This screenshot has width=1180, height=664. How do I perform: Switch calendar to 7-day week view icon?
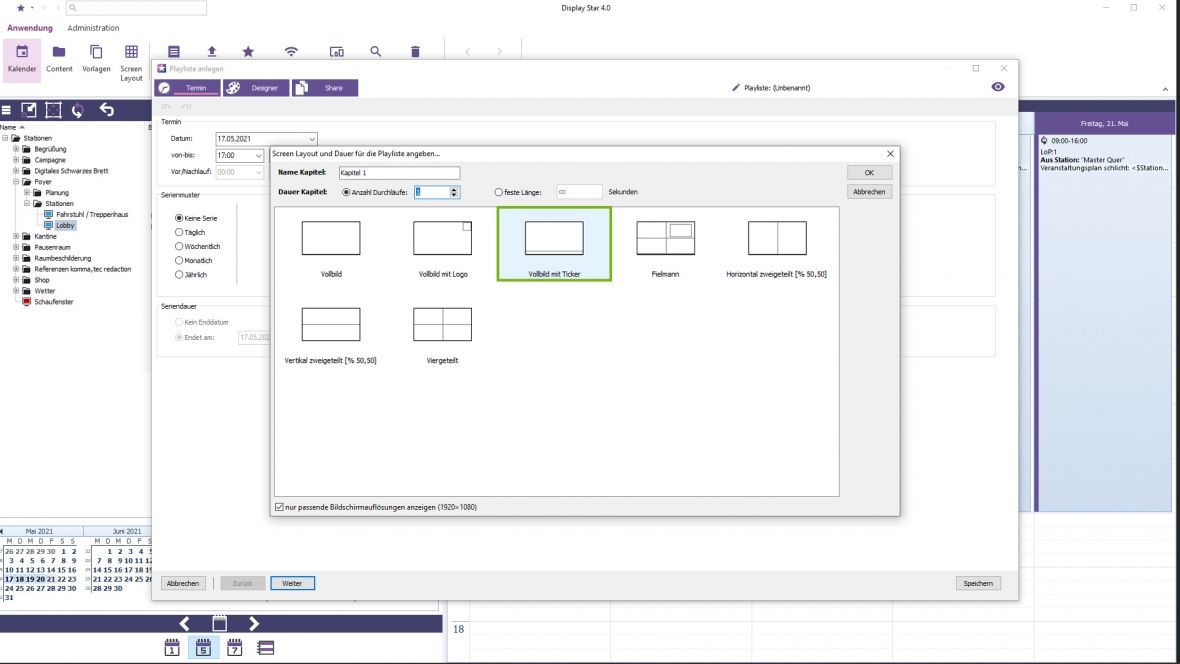(235, 648)
